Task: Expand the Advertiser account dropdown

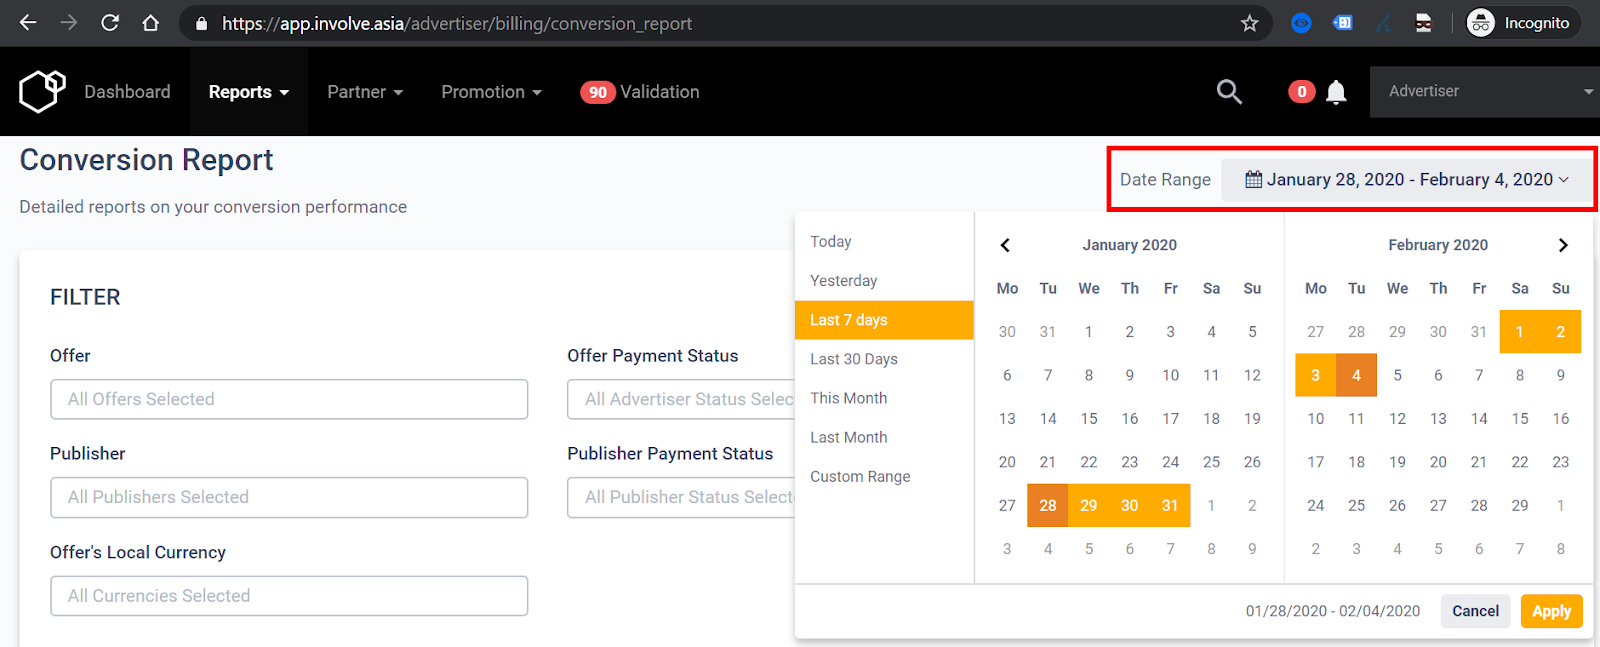Action: tap(1484, 92)
